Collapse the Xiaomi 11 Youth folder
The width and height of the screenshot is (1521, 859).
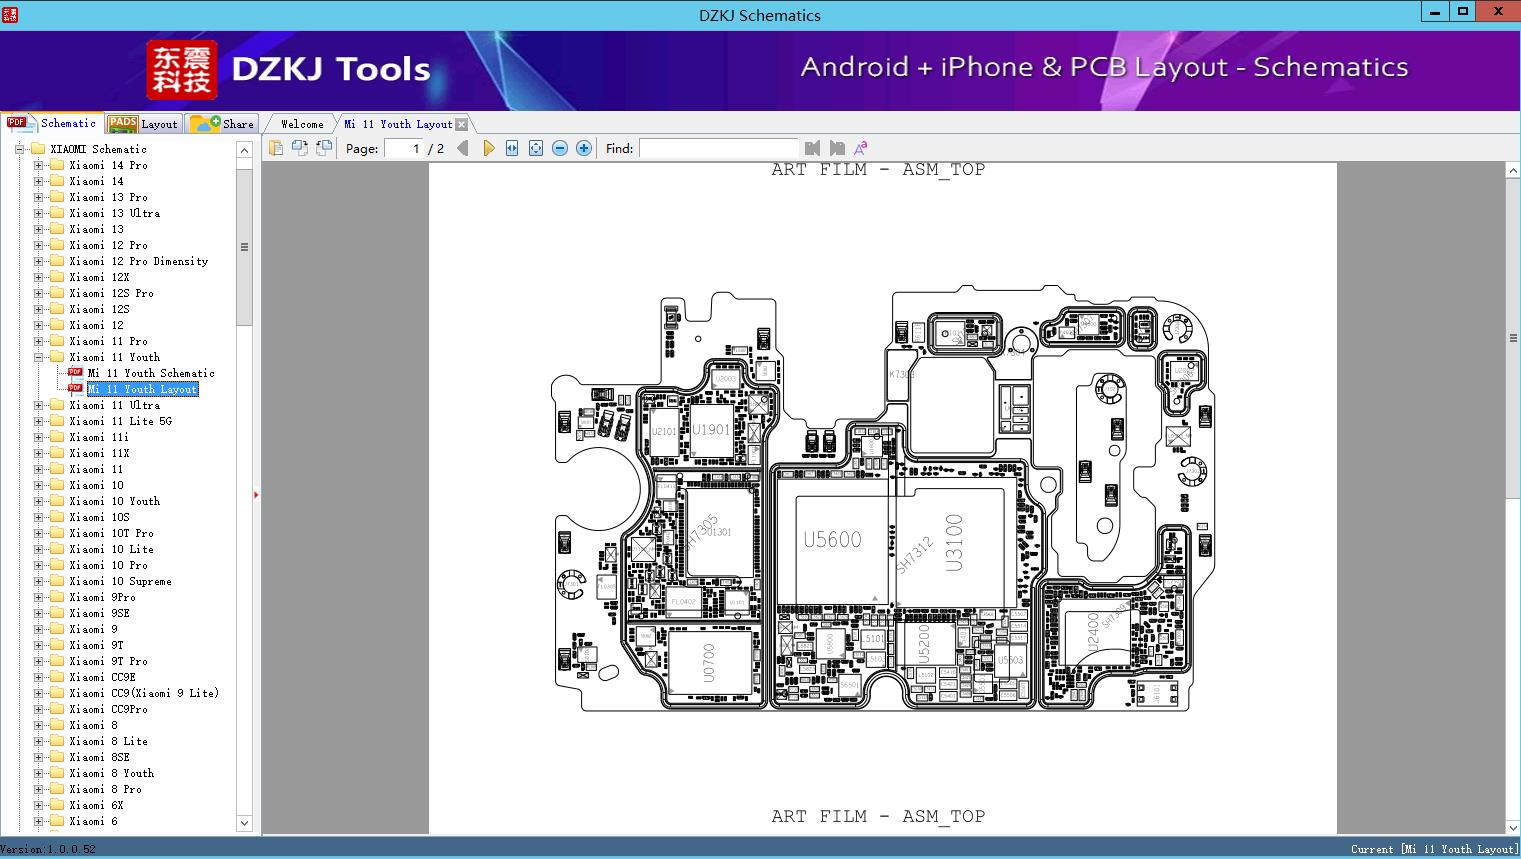point(38,357)
